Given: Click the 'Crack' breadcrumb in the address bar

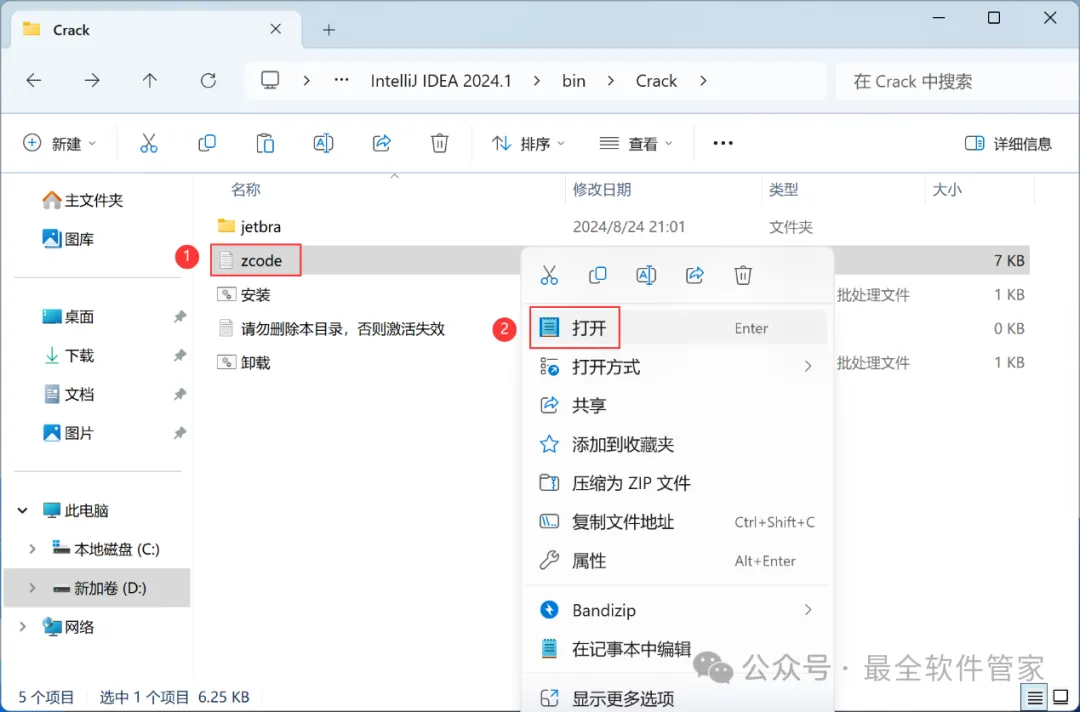Looking at the screenshot, I should pos(656,81).
